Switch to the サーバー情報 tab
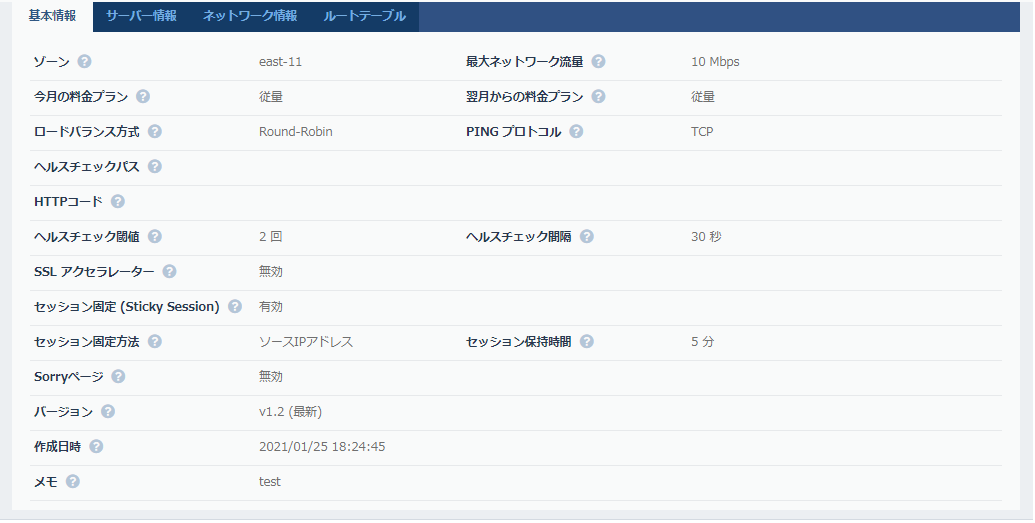This screenshot has height=523, width=1035. (141, 16)
